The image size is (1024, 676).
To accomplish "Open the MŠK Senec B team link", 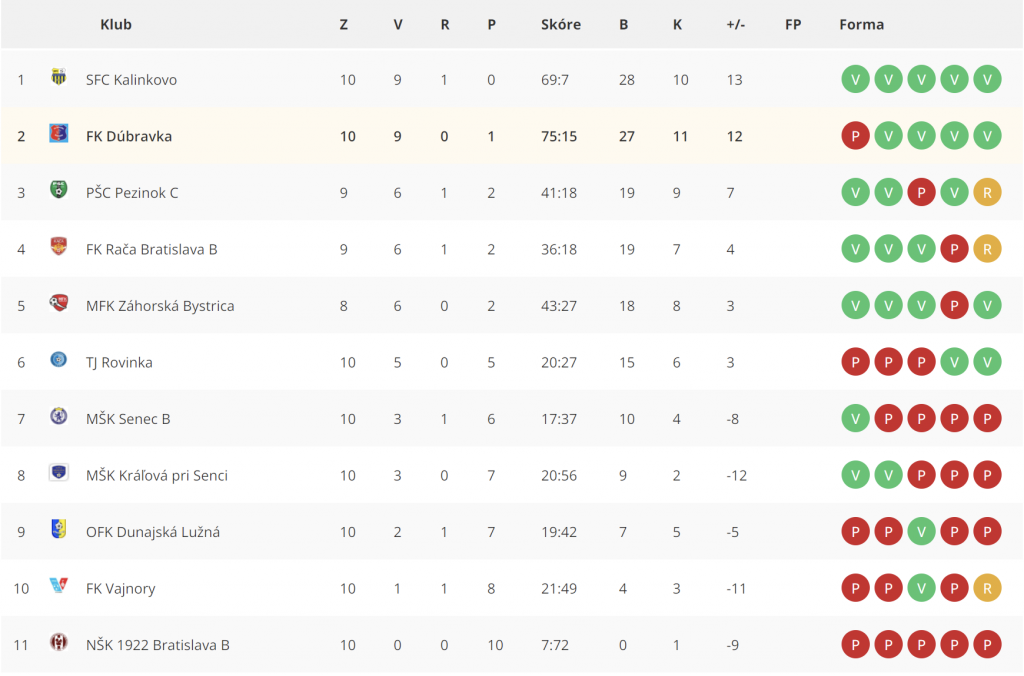I will (x=128, y=419).
